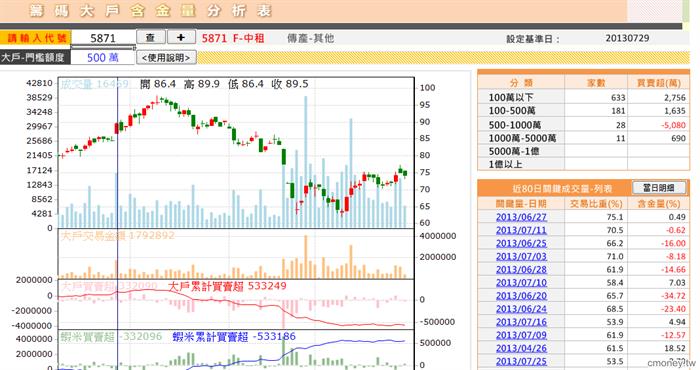Click the 1,635 net buy value
The image size is (700, 370).
coord(675,111)
